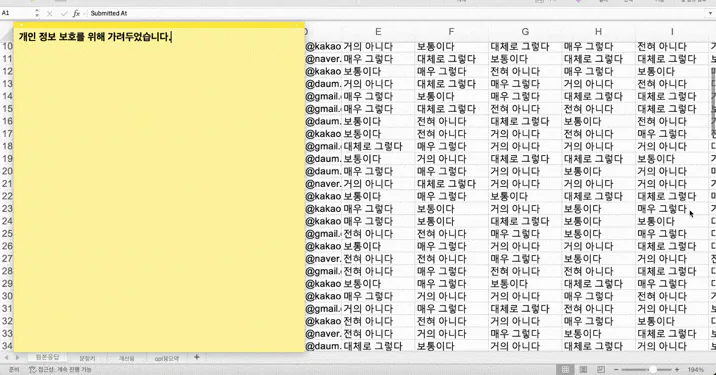Click the zoom in plus icon
Viewport: 716px width, 375px height.
[x=677, y=369]
